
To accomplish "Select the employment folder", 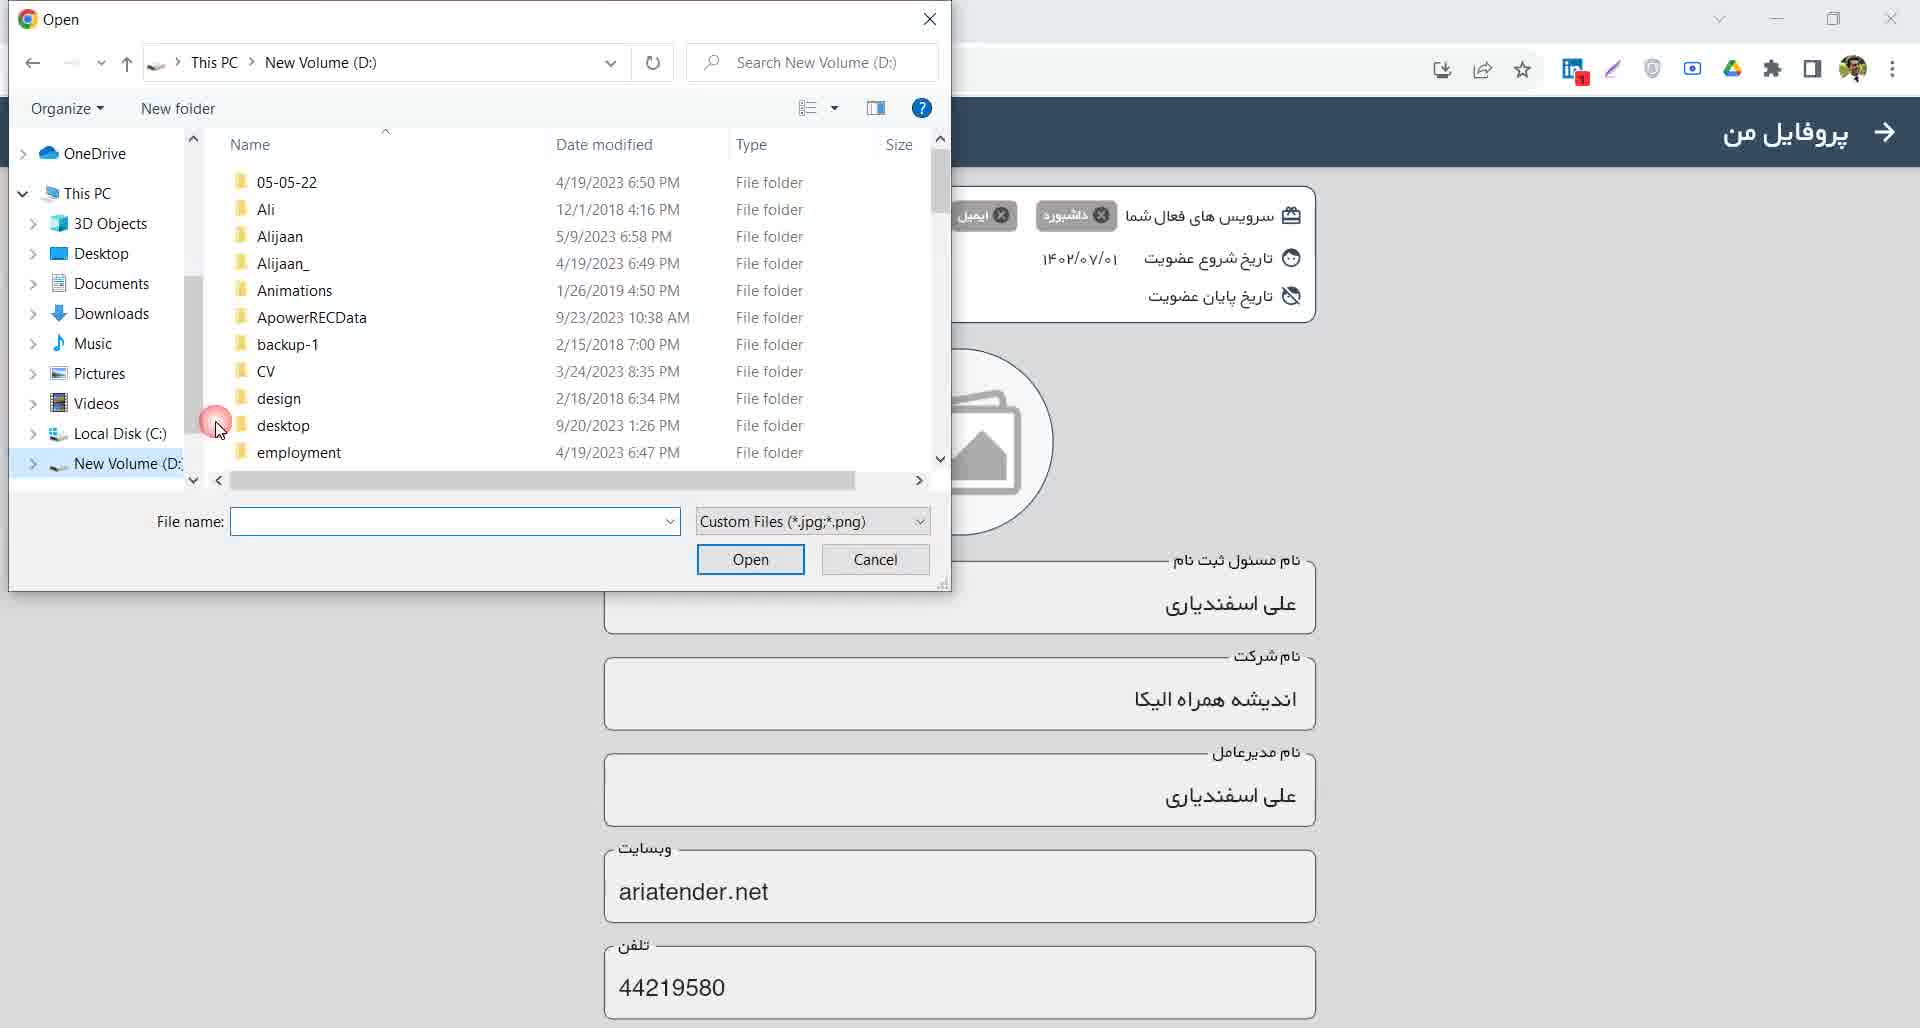I will point(298,452).
